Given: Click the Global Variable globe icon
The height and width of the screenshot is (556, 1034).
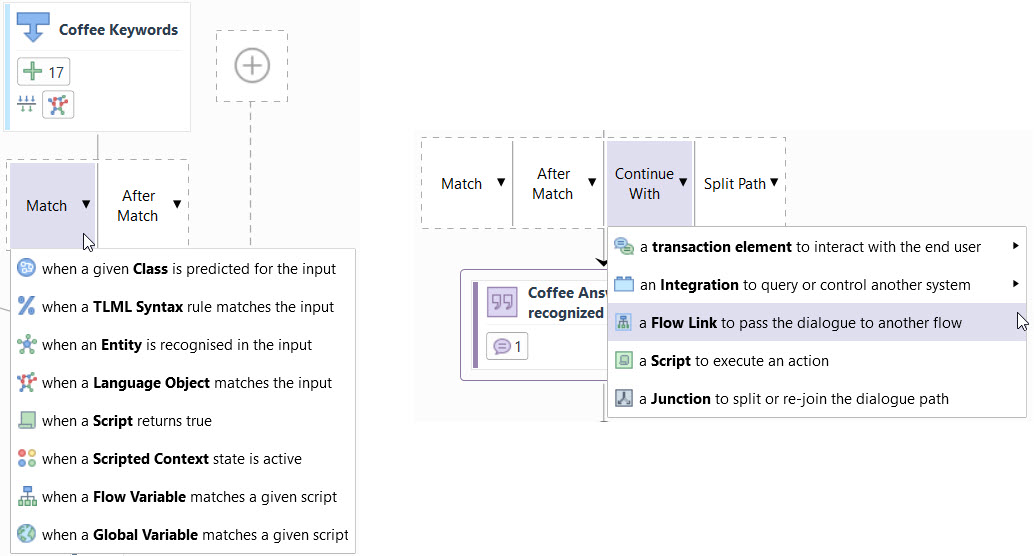Looking at the screenshot, I should point(27,534).
